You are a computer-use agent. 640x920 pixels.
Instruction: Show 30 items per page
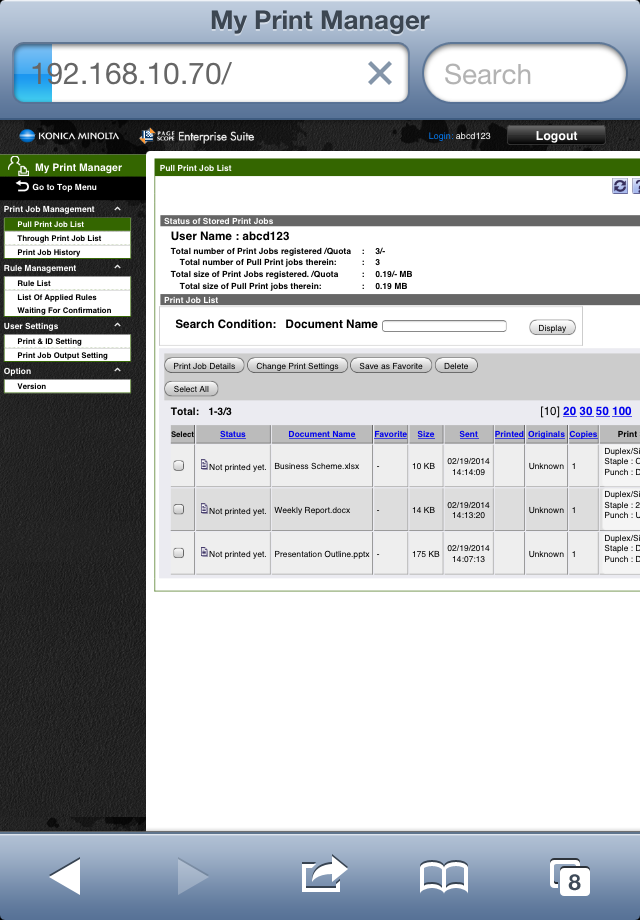[585, 411]
